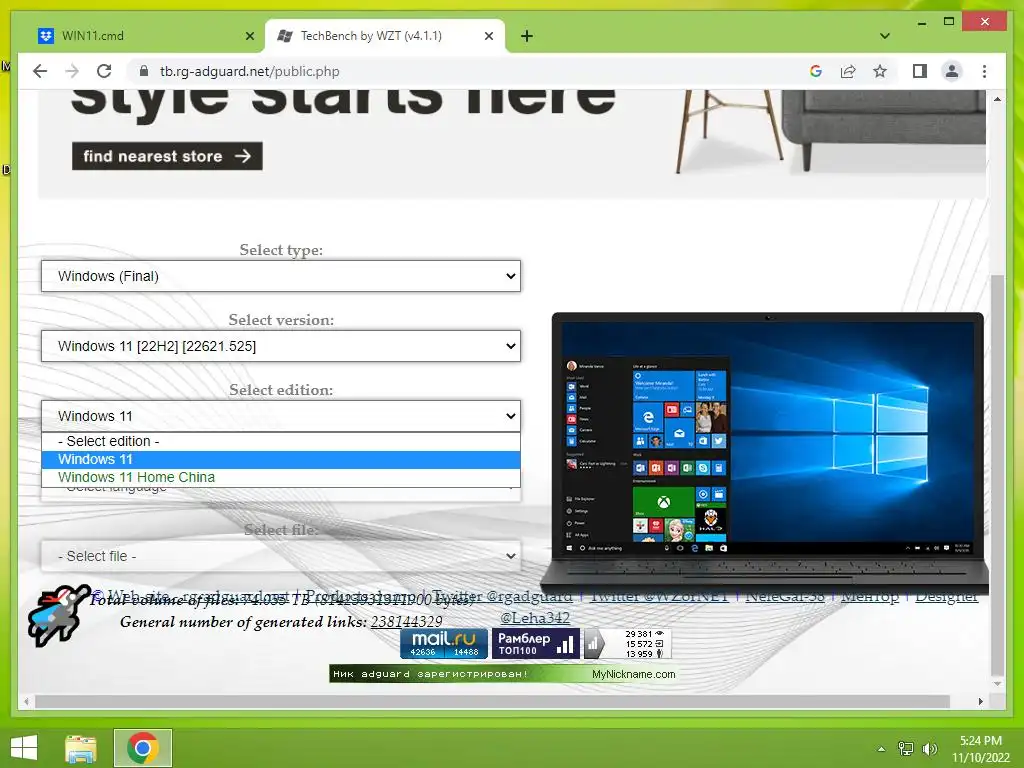Image resolution: width=1024 pixels, height=768 pixels.
Task: Click the MyNickname.com banner
Action: (x=502, y=674)
